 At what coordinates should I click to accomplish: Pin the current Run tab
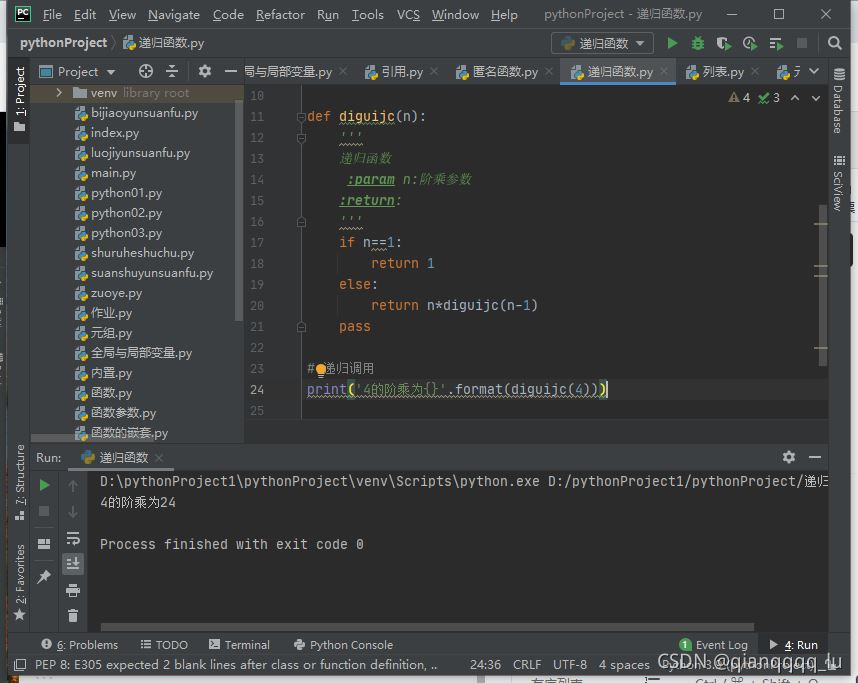(44, 577)
